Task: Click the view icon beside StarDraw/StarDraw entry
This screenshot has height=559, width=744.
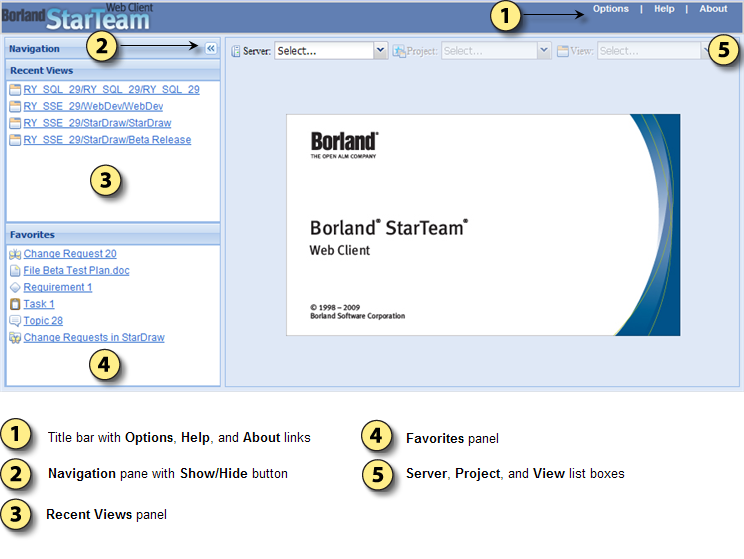Action: 15,123
